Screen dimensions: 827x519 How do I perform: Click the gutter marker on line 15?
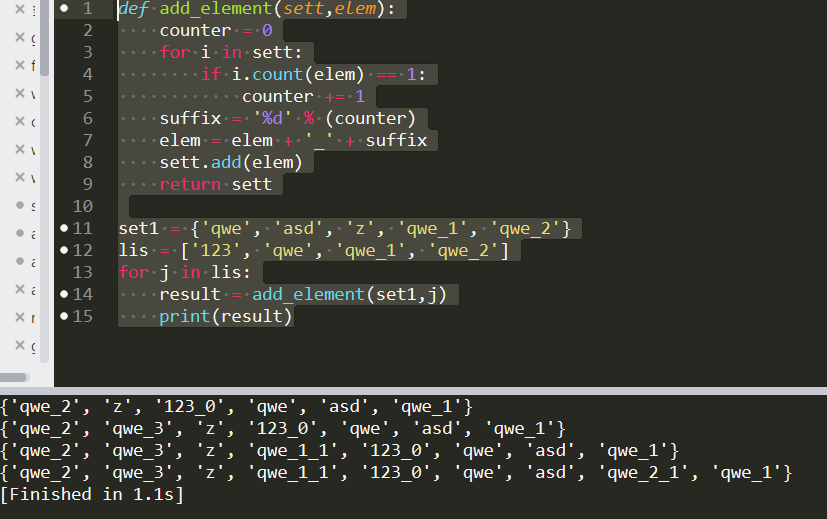click(x=64, y=316)
